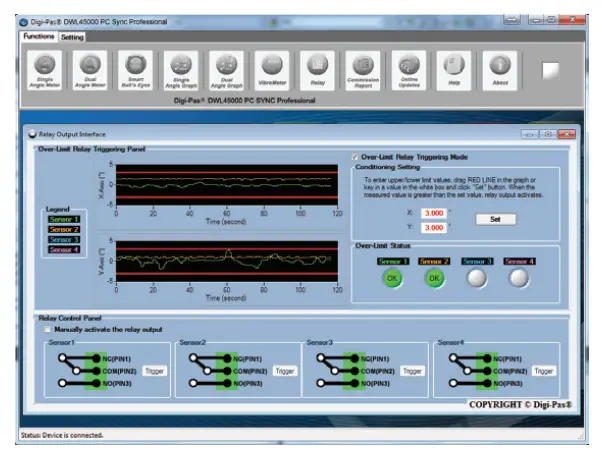The height and width of the screenshot is (456, 602).
Task: Show the About information
Action: click(500, 71)
